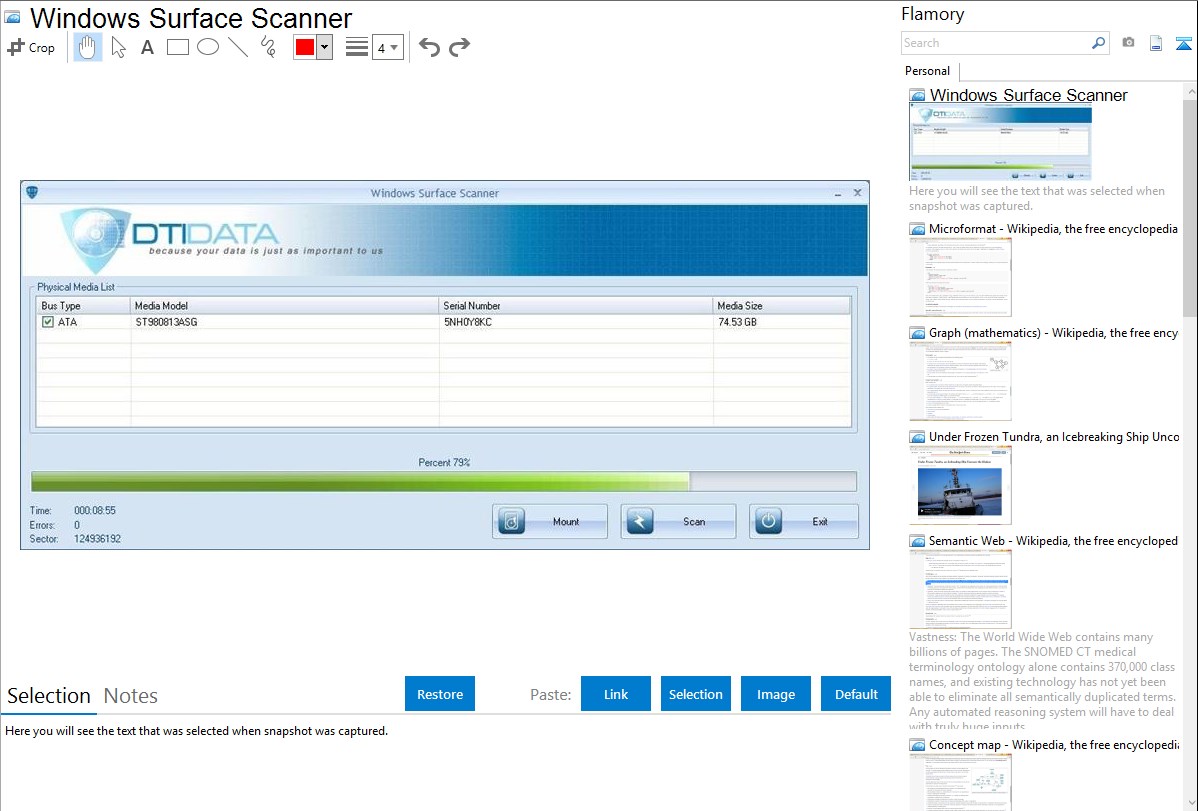1198x811 pixels.
Task: Click the Paste Default button
Action: pyautogui.click(x=856, y=694)
